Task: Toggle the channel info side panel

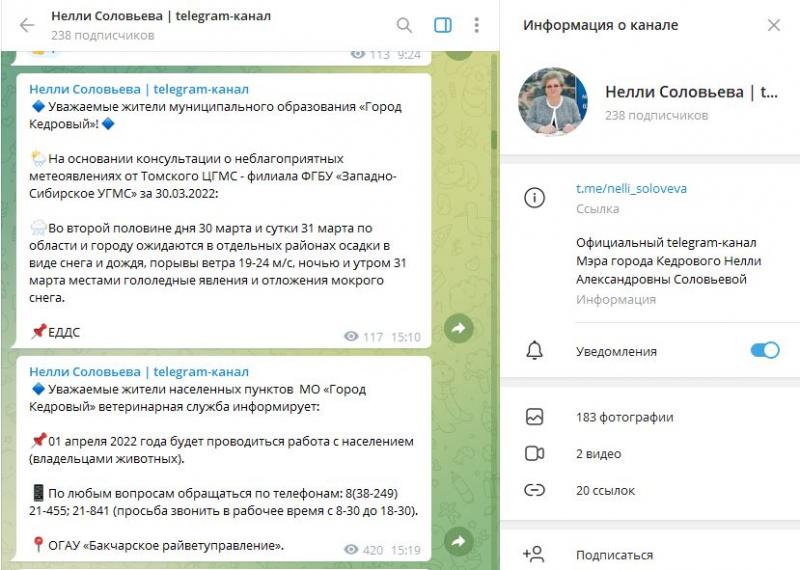Action: 442,25
